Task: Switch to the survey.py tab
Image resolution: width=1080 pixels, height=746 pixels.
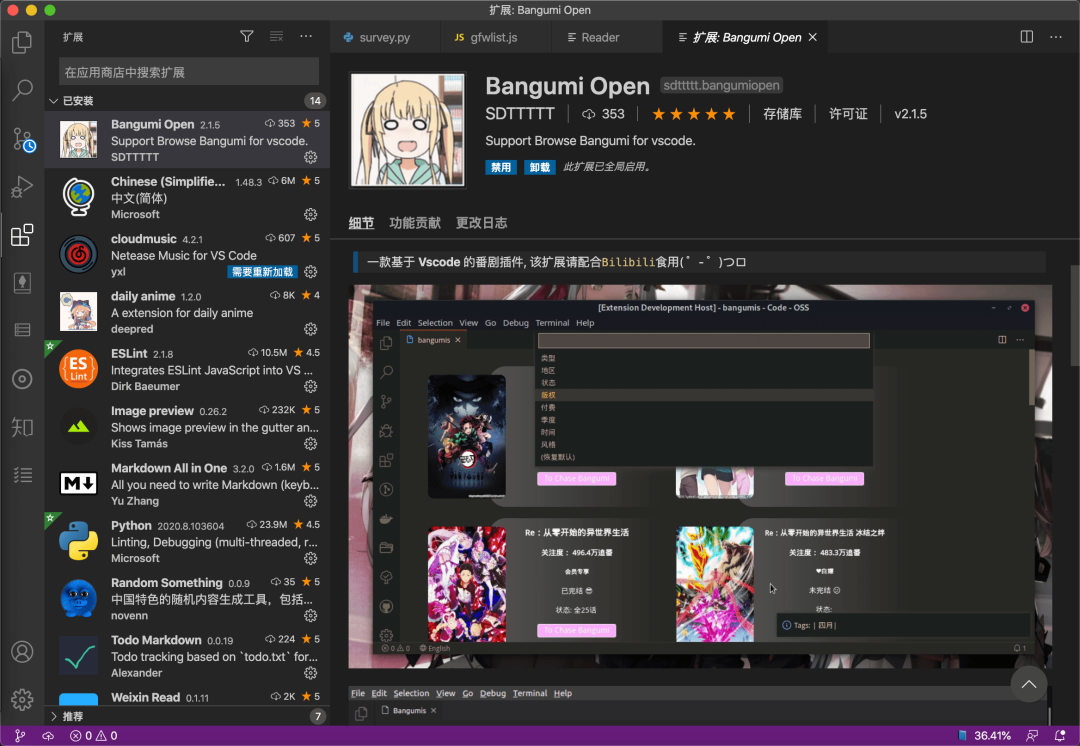Action: (x=383, y=36)
